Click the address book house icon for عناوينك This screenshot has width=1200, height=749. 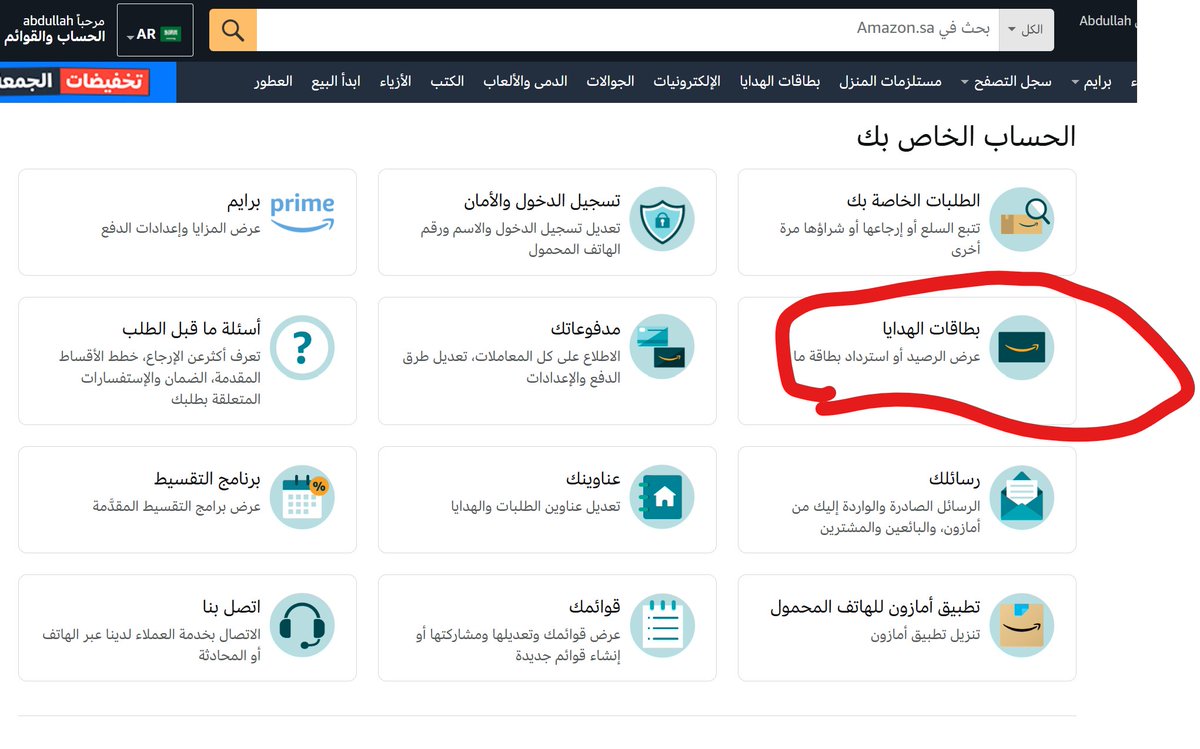pyautogui.click(x=661, y=496)
